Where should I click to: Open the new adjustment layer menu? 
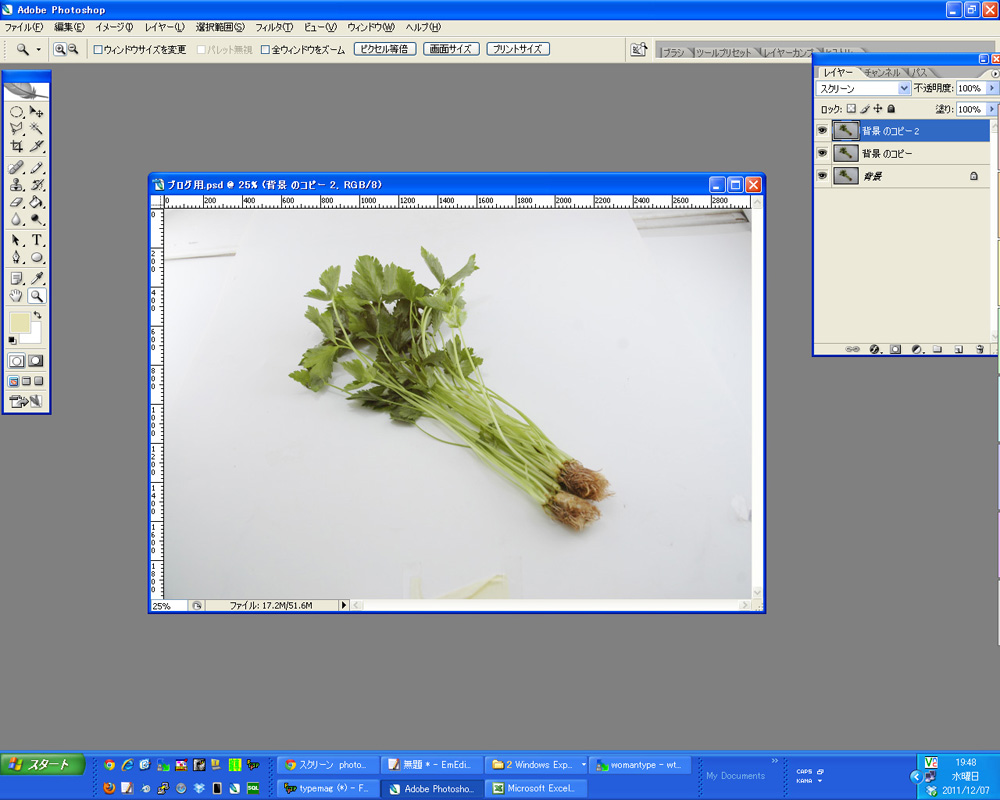point(916,349)
